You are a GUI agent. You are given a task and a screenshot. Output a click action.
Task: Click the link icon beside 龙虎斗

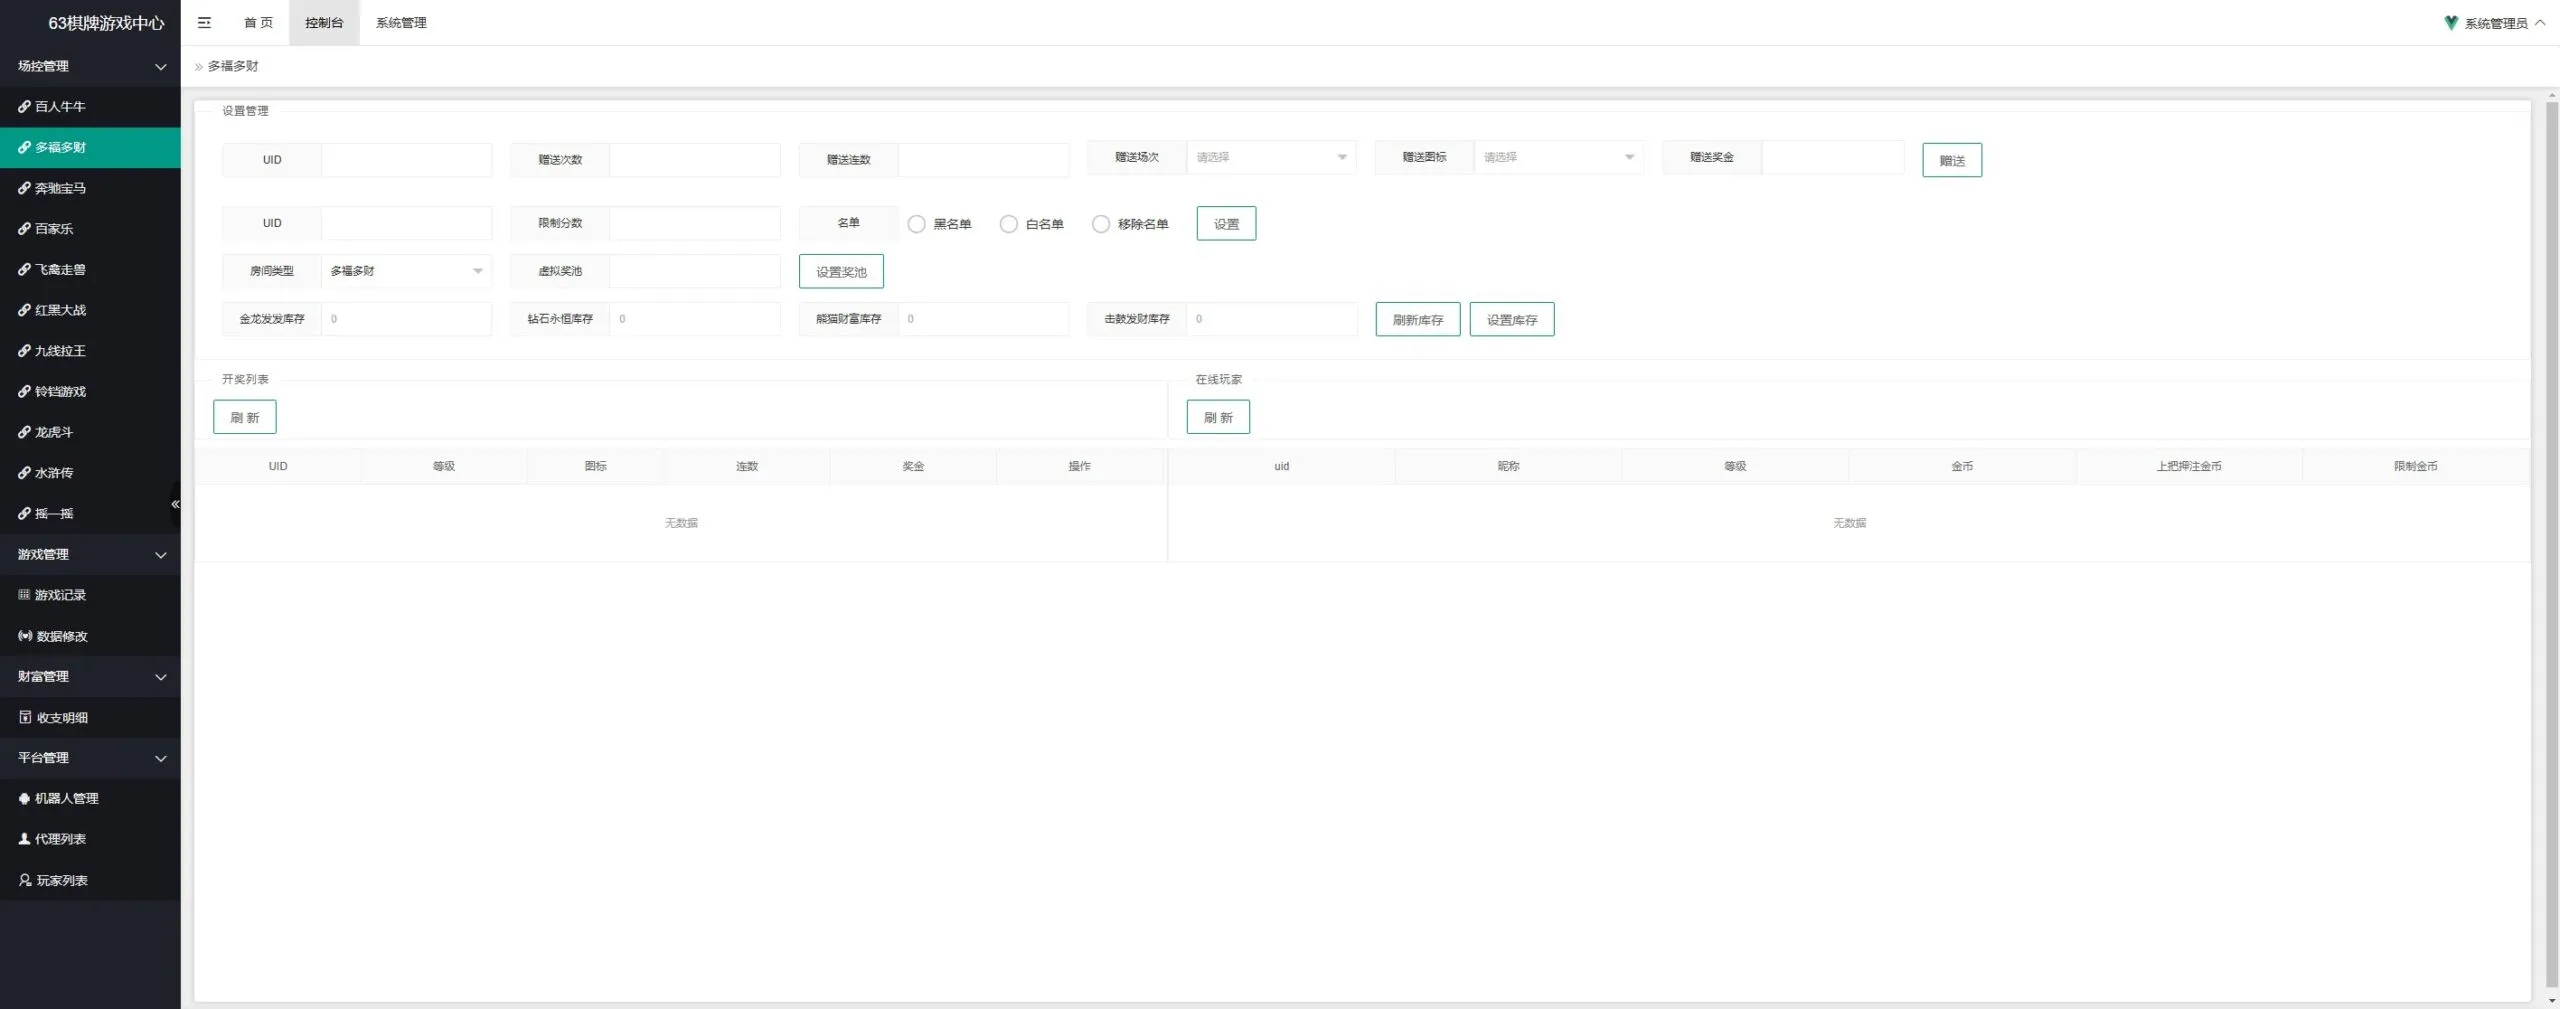click(24, 432)
